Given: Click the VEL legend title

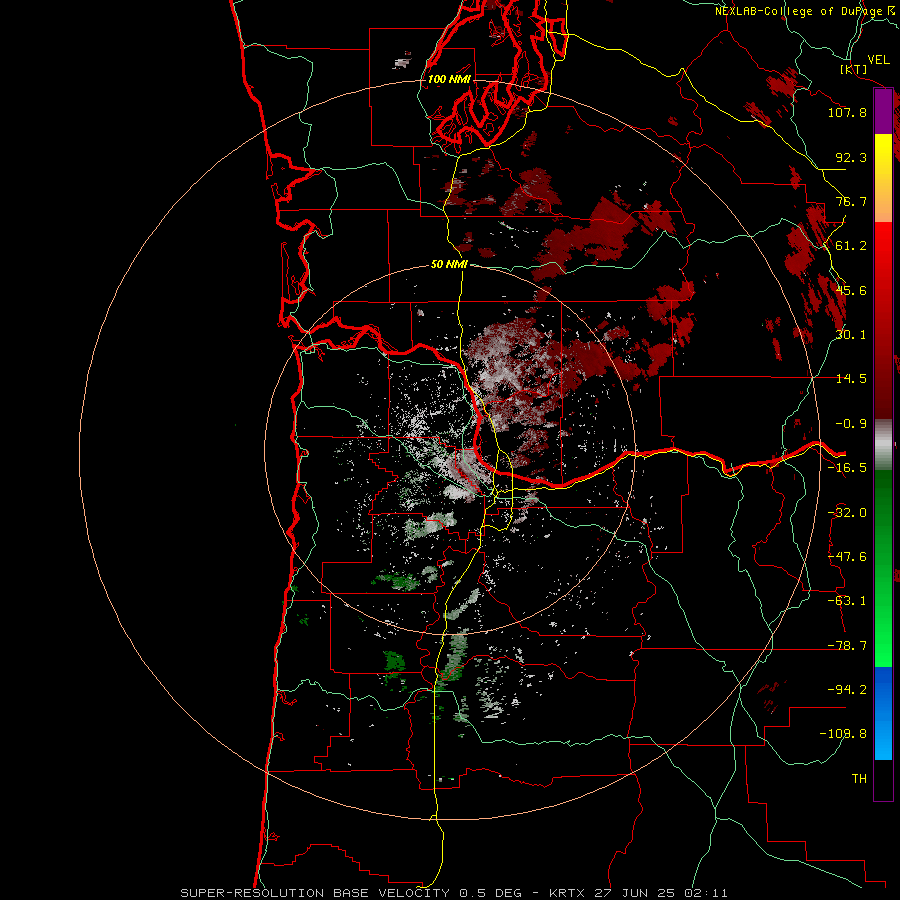Looking at the screenshot, I should [879, 60].
